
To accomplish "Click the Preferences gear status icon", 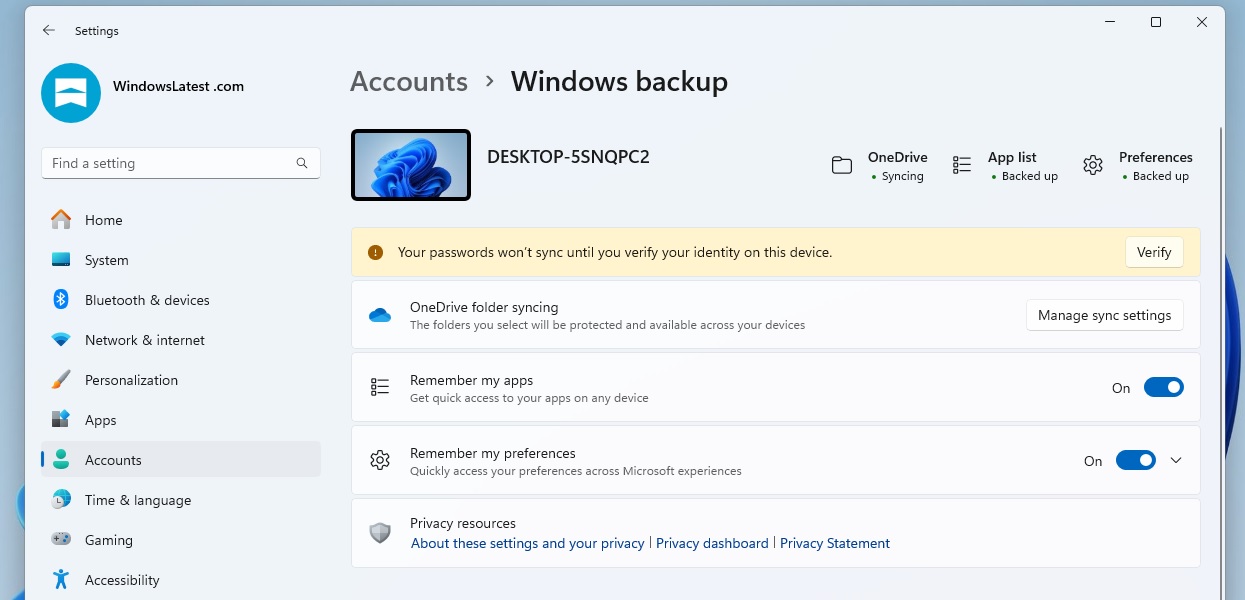I will pyautogui.click(x=1093, y=166).
